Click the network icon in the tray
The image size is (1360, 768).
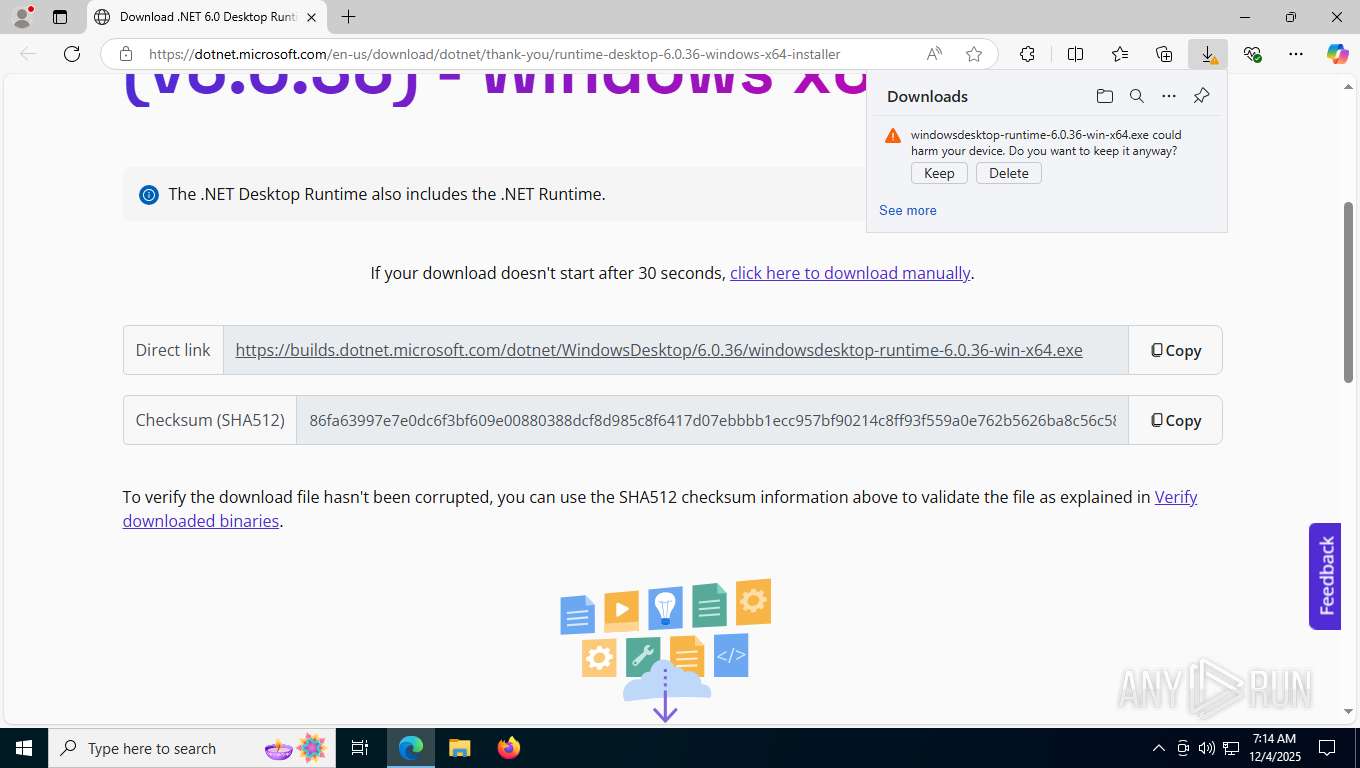(1231, 748)
